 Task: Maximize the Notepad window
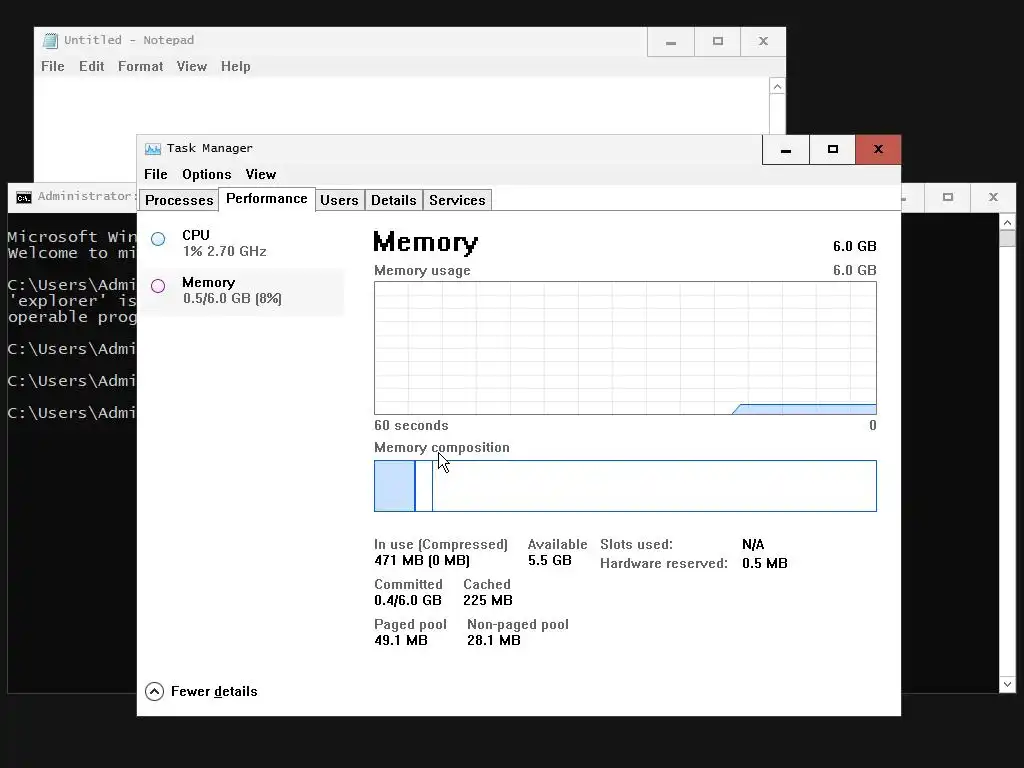click(x=718, y=41)
